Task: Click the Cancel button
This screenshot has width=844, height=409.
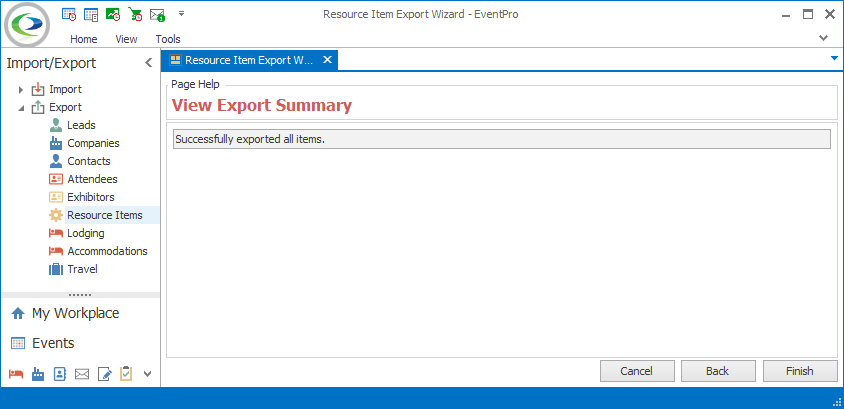Action: pyautogui.click(x=637, y=371)
